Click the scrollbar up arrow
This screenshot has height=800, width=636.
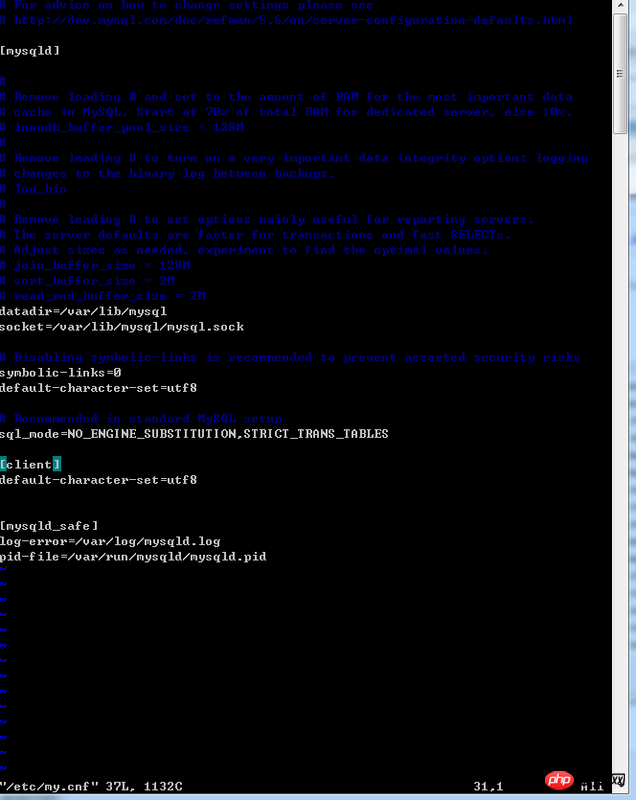(x=620, y=6)
